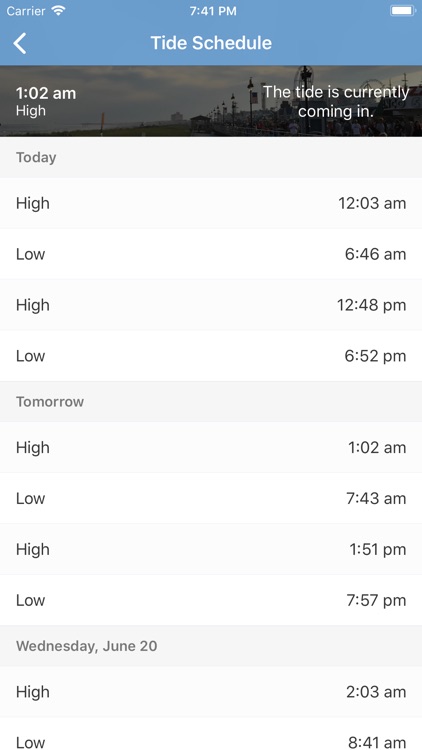The image size is (422, 750).
Task: Tap the Tomorrow section header
Action: click(x=211, y=402)
